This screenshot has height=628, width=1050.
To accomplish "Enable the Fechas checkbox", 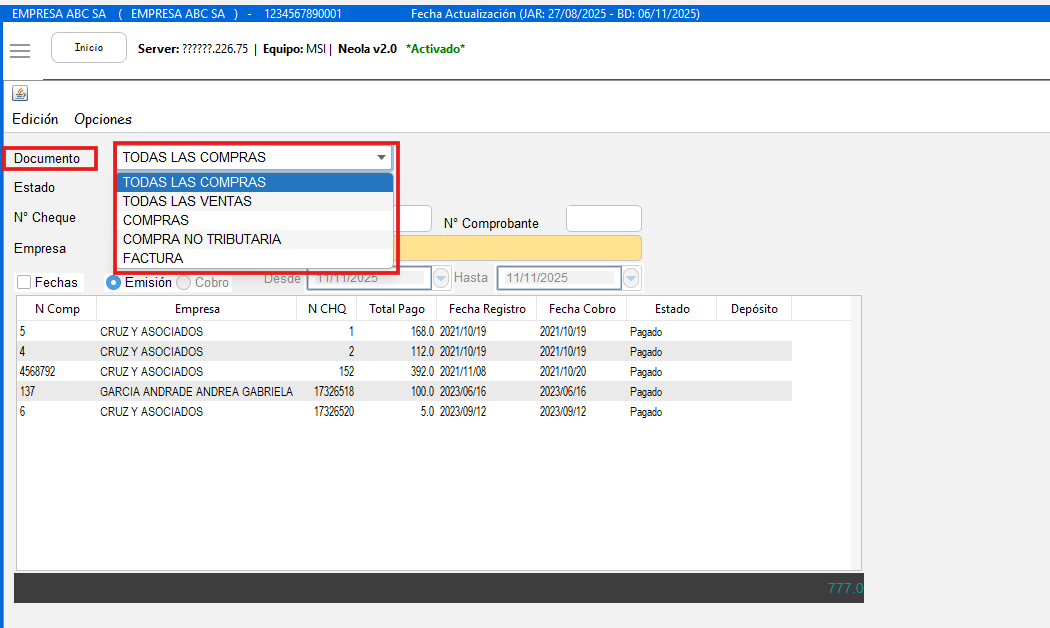I will tap(24, 282).
